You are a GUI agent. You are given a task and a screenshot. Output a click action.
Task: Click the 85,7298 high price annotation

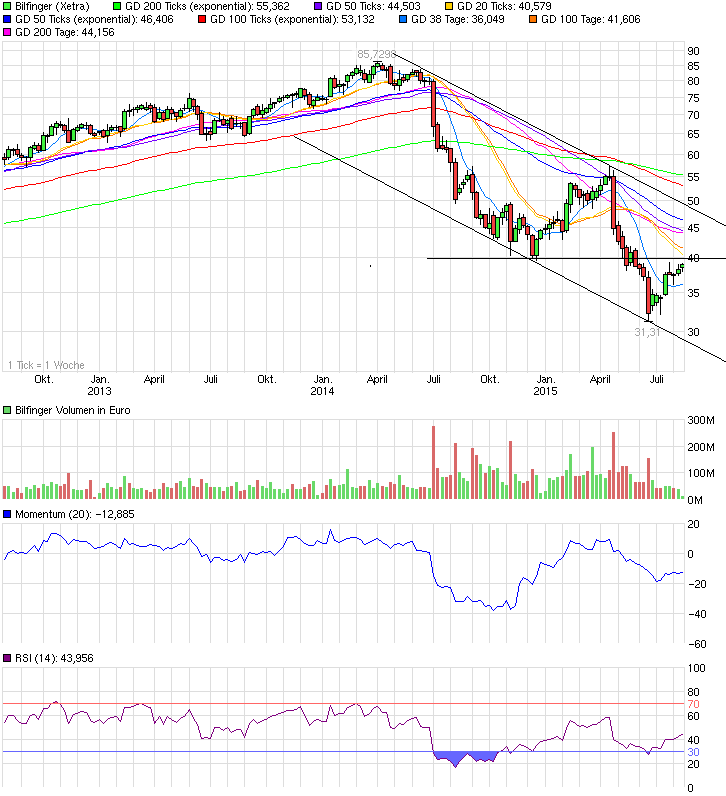(x=376, y=54)
